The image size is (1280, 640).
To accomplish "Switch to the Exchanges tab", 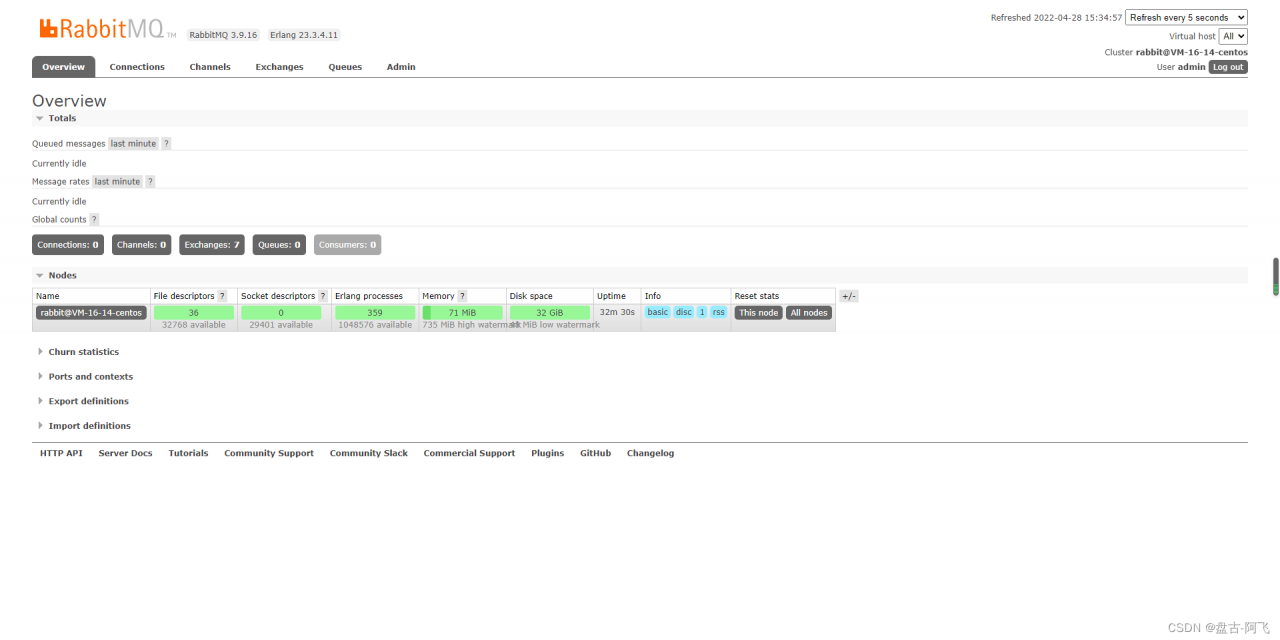I will point(279,67).
